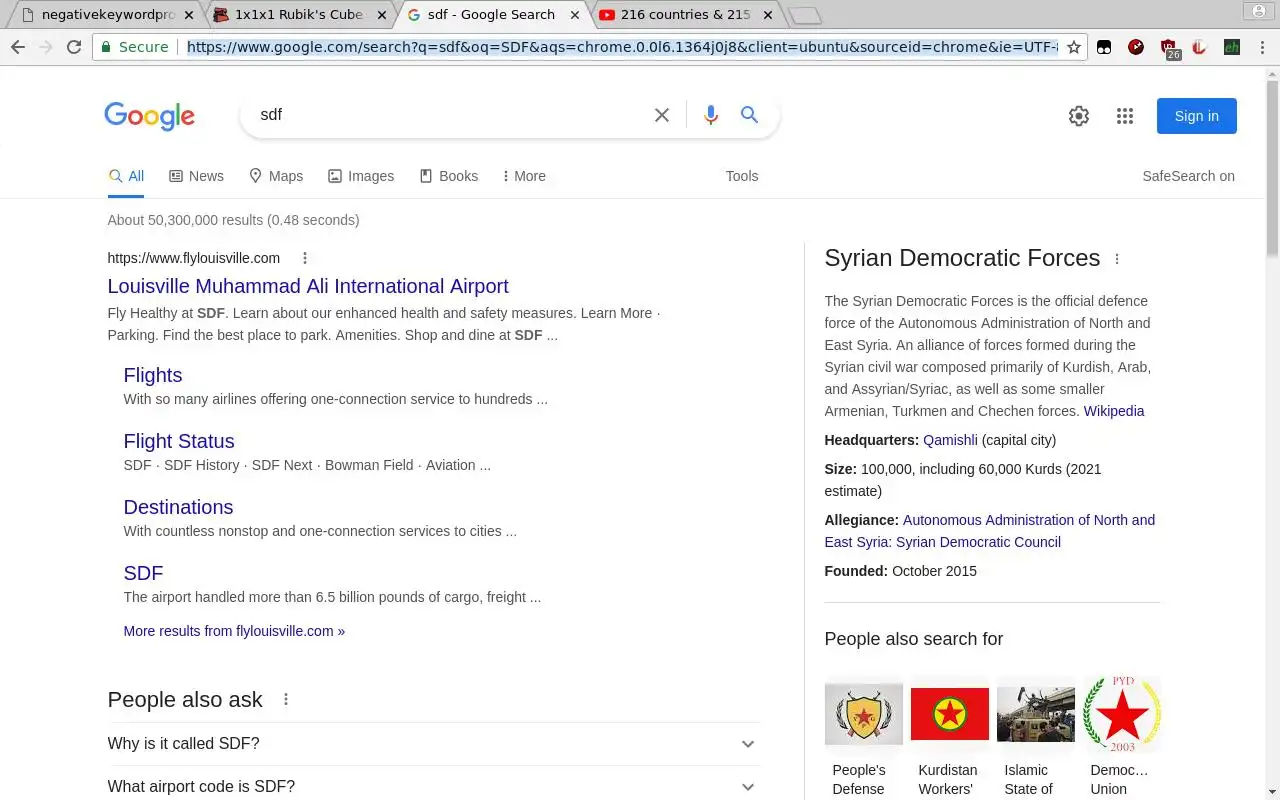
Task: Expand 'What airport code is SDF?' question
Action: (433, 786)
